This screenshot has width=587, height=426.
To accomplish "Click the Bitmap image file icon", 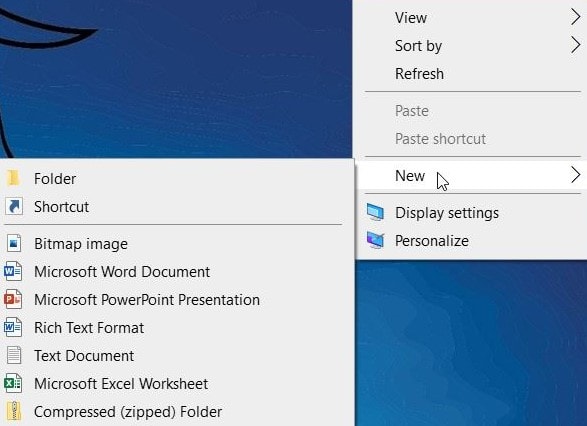I will coord(14,243).
